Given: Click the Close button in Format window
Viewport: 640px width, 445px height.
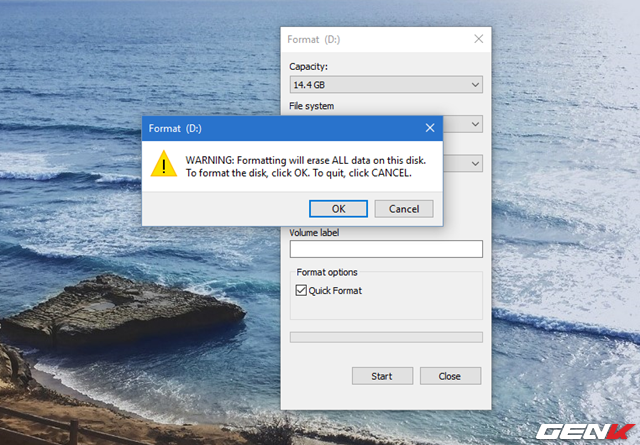Looking at the screenshot, I should pyautogui.click(x=450, y=376).
